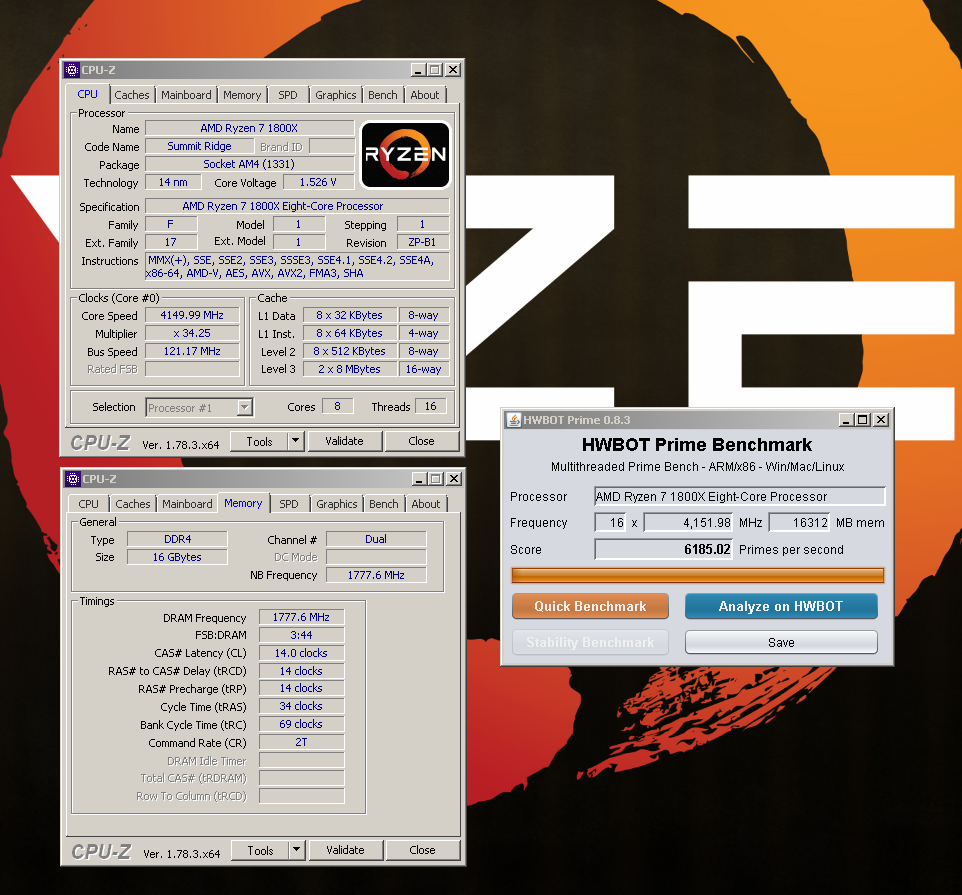
Task: Click Analyze on HWBOT button
Action: [x=781, y=606]
